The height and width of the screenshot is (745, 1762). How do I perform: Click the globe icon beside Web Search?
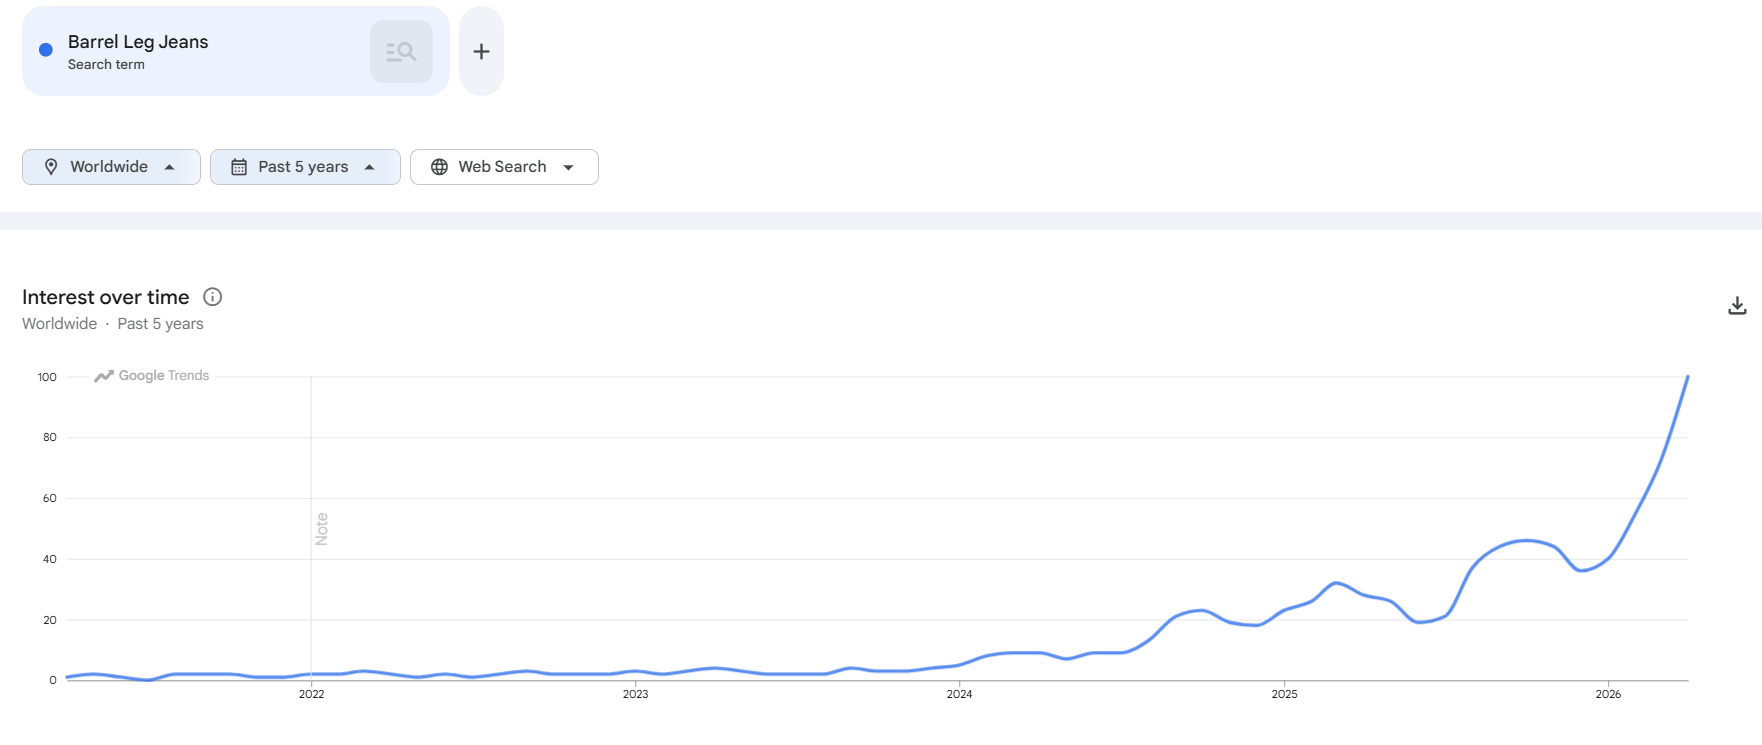tap(439, 167)
